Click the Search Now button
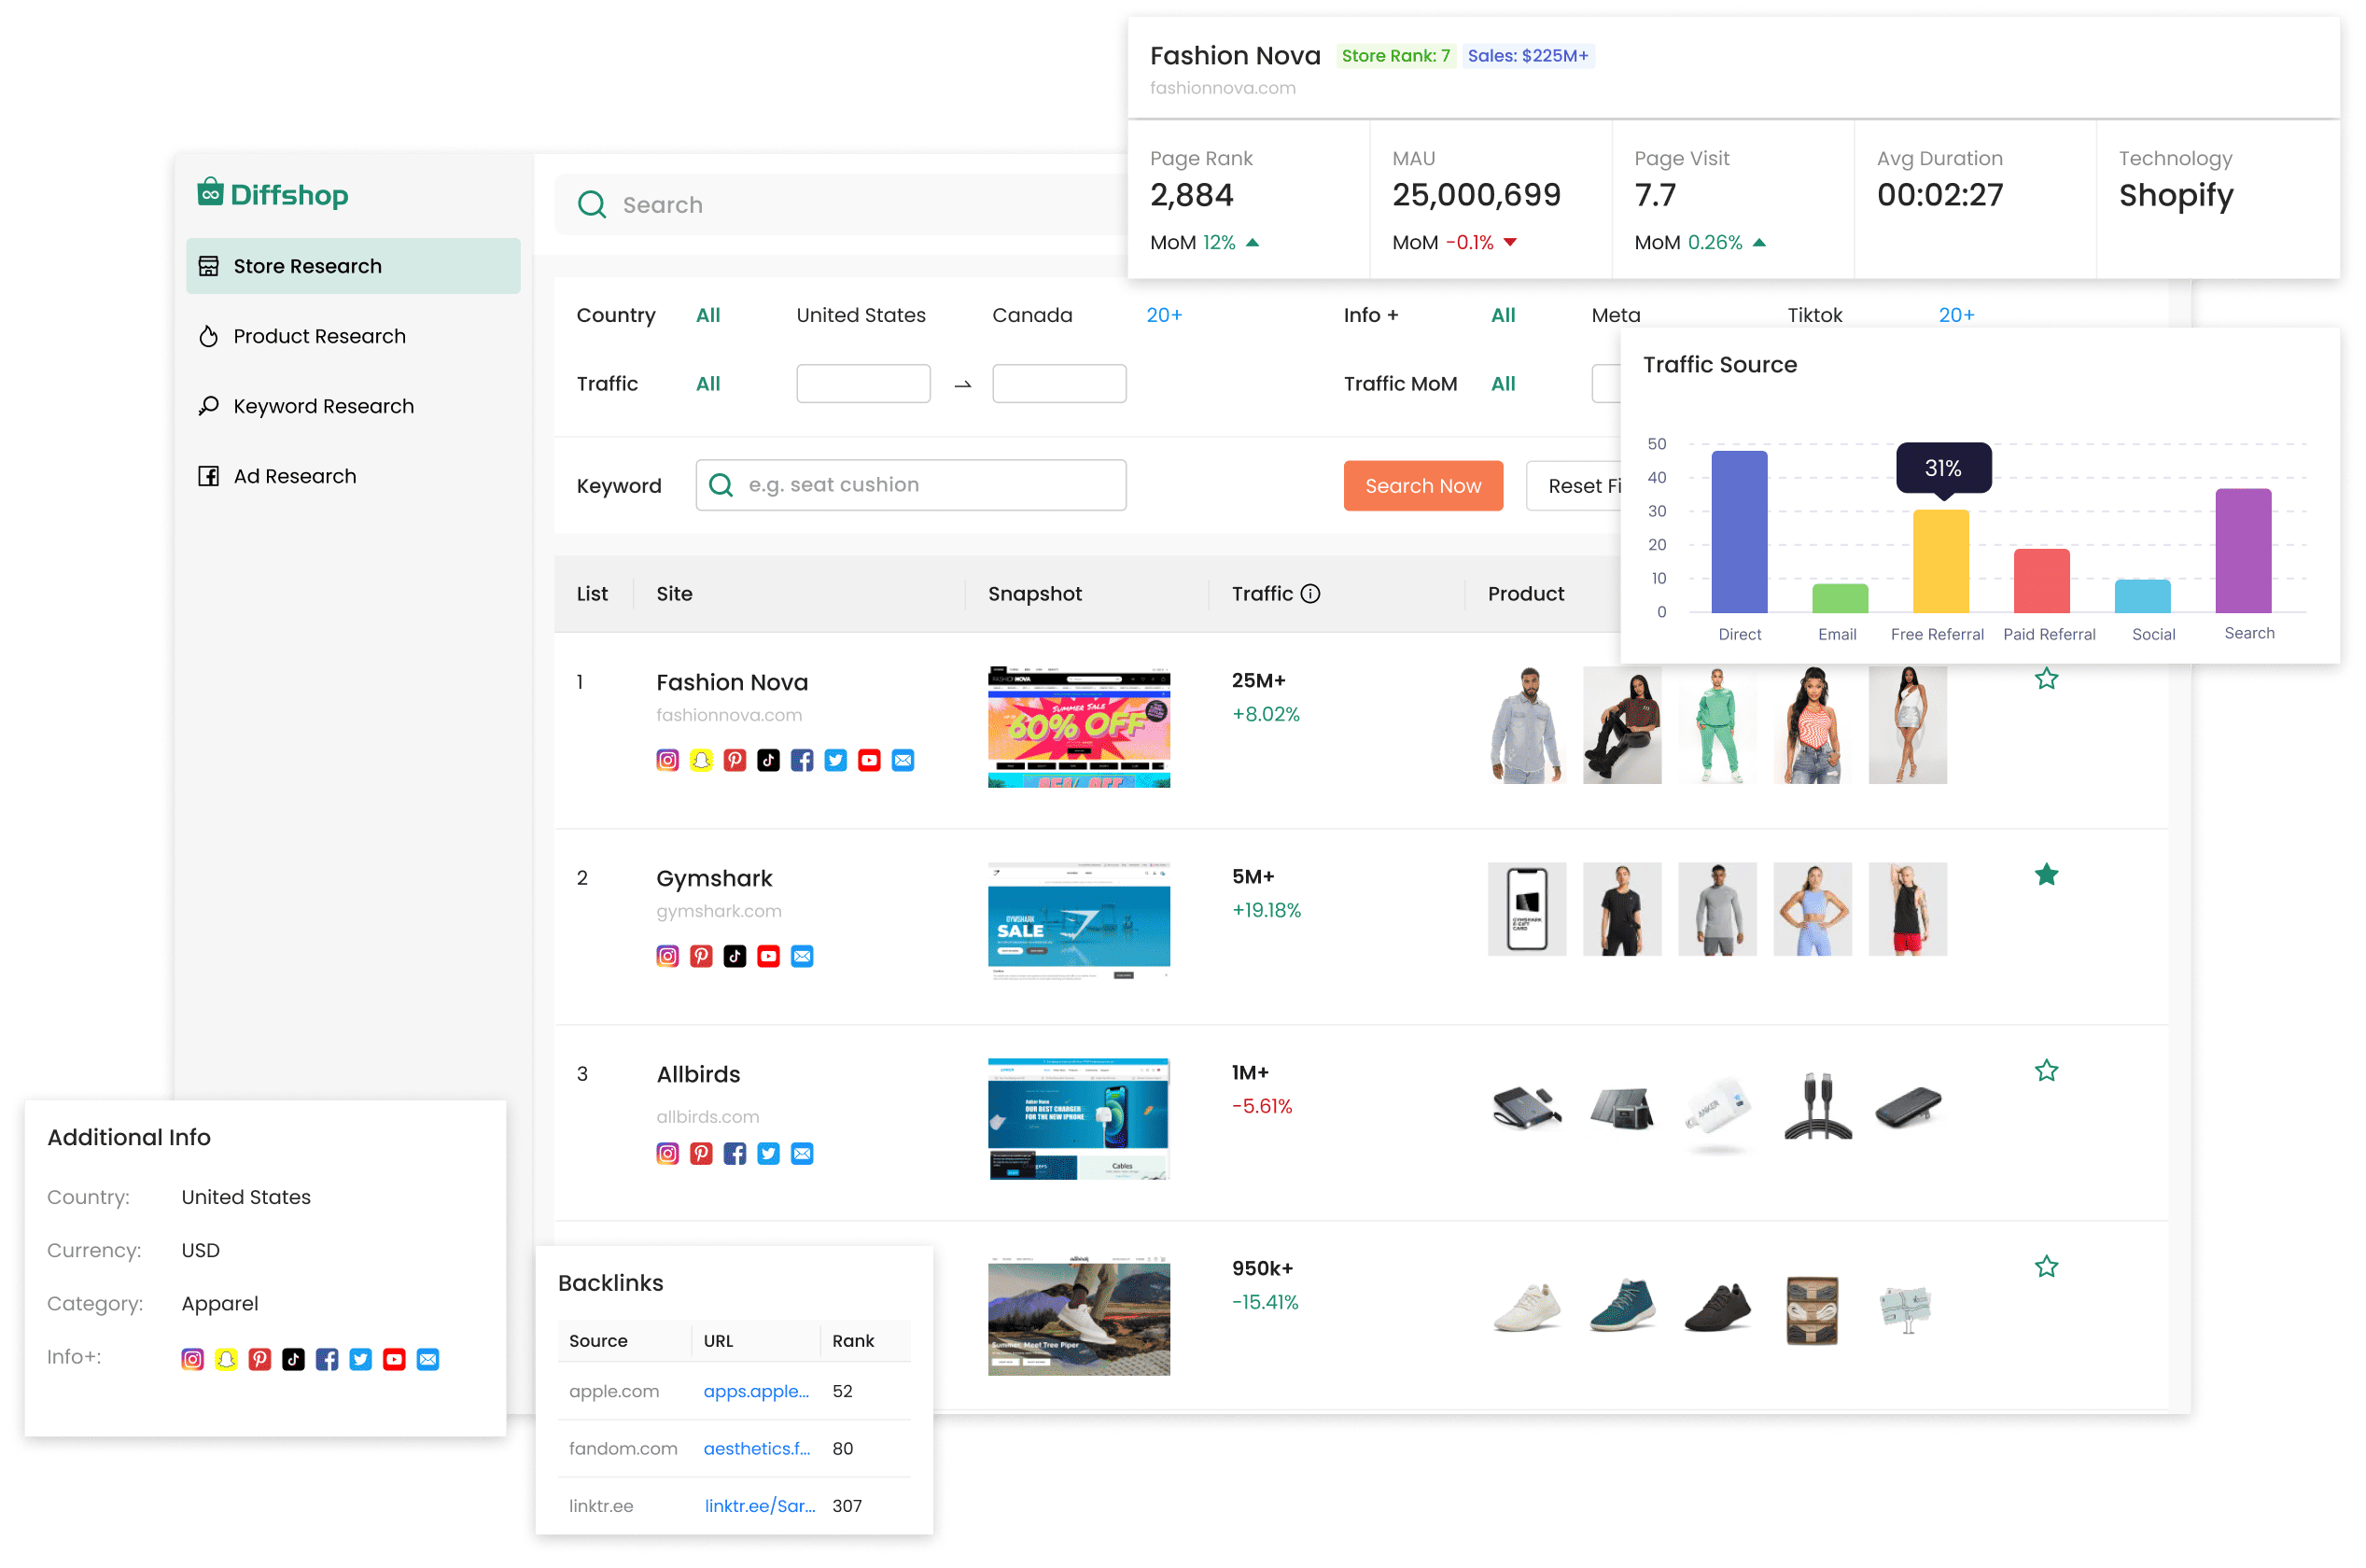The image size is (2366, 1568). pyautogui.click(x=1423, y=485)
